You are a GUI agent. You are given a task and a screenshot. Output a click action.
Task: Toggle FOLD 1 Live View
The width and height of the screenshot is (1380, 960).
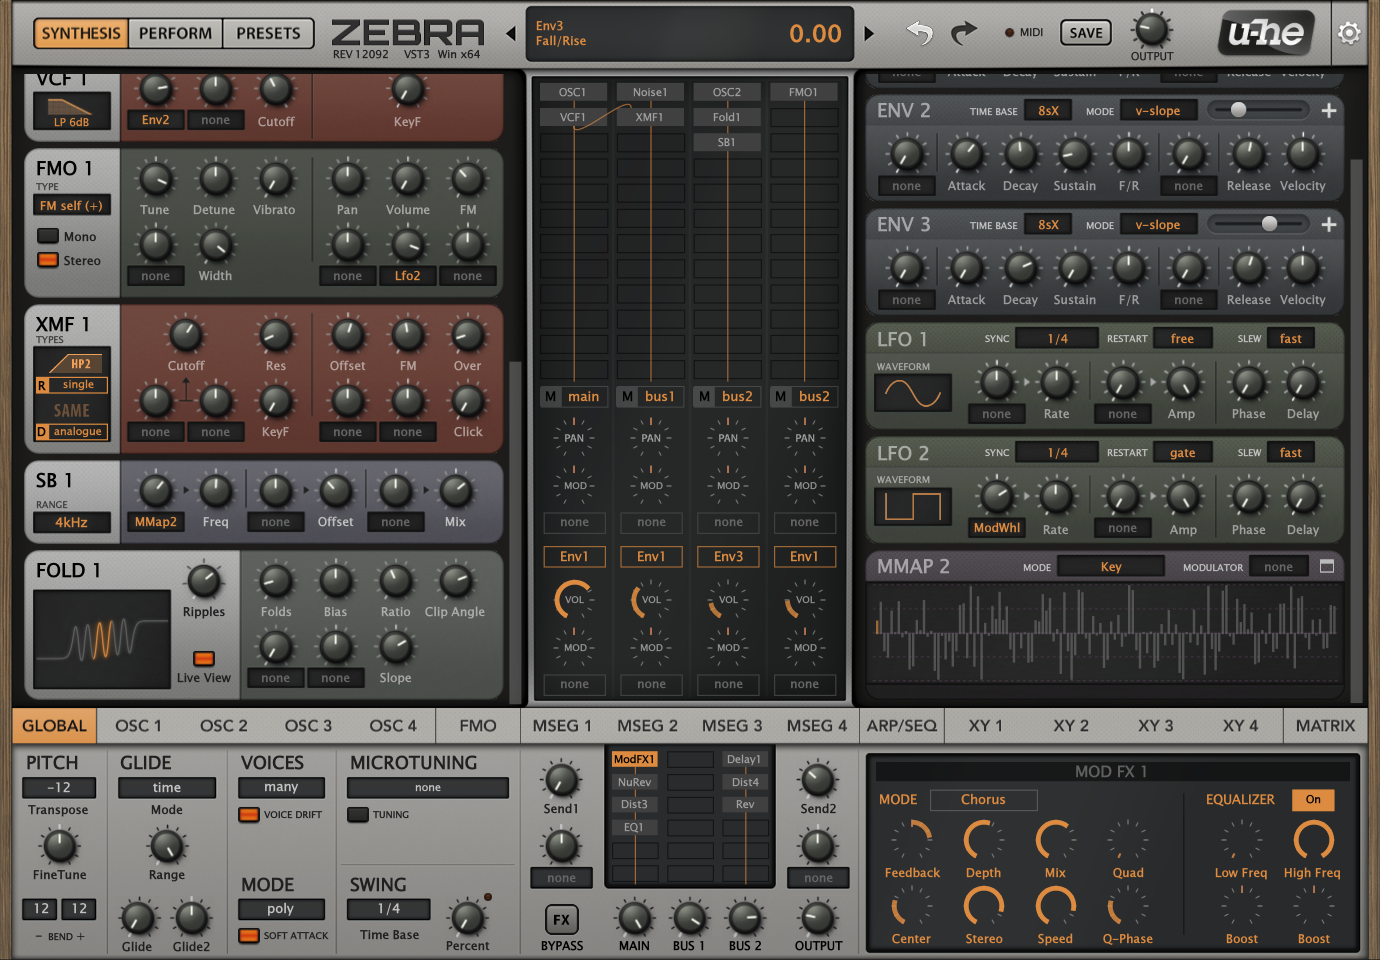point(204,658)
